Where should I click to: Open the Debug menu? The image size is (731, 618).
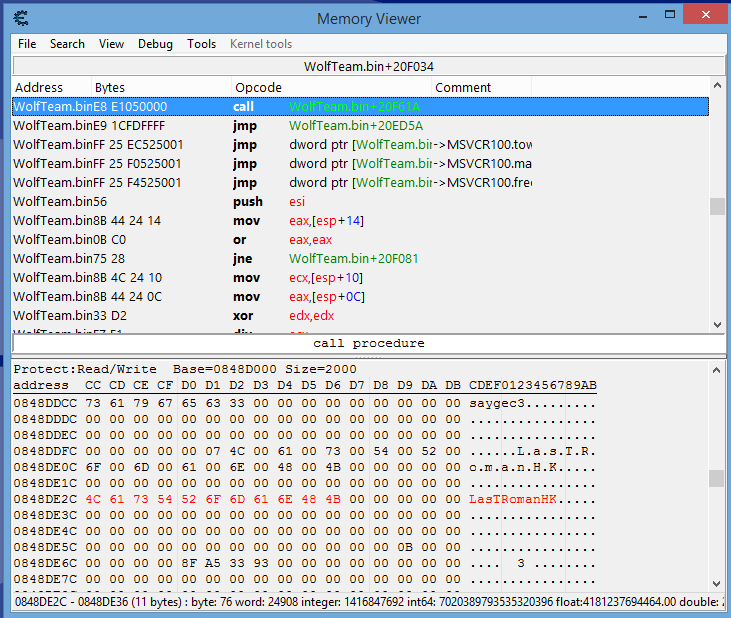tap(155, 44)
